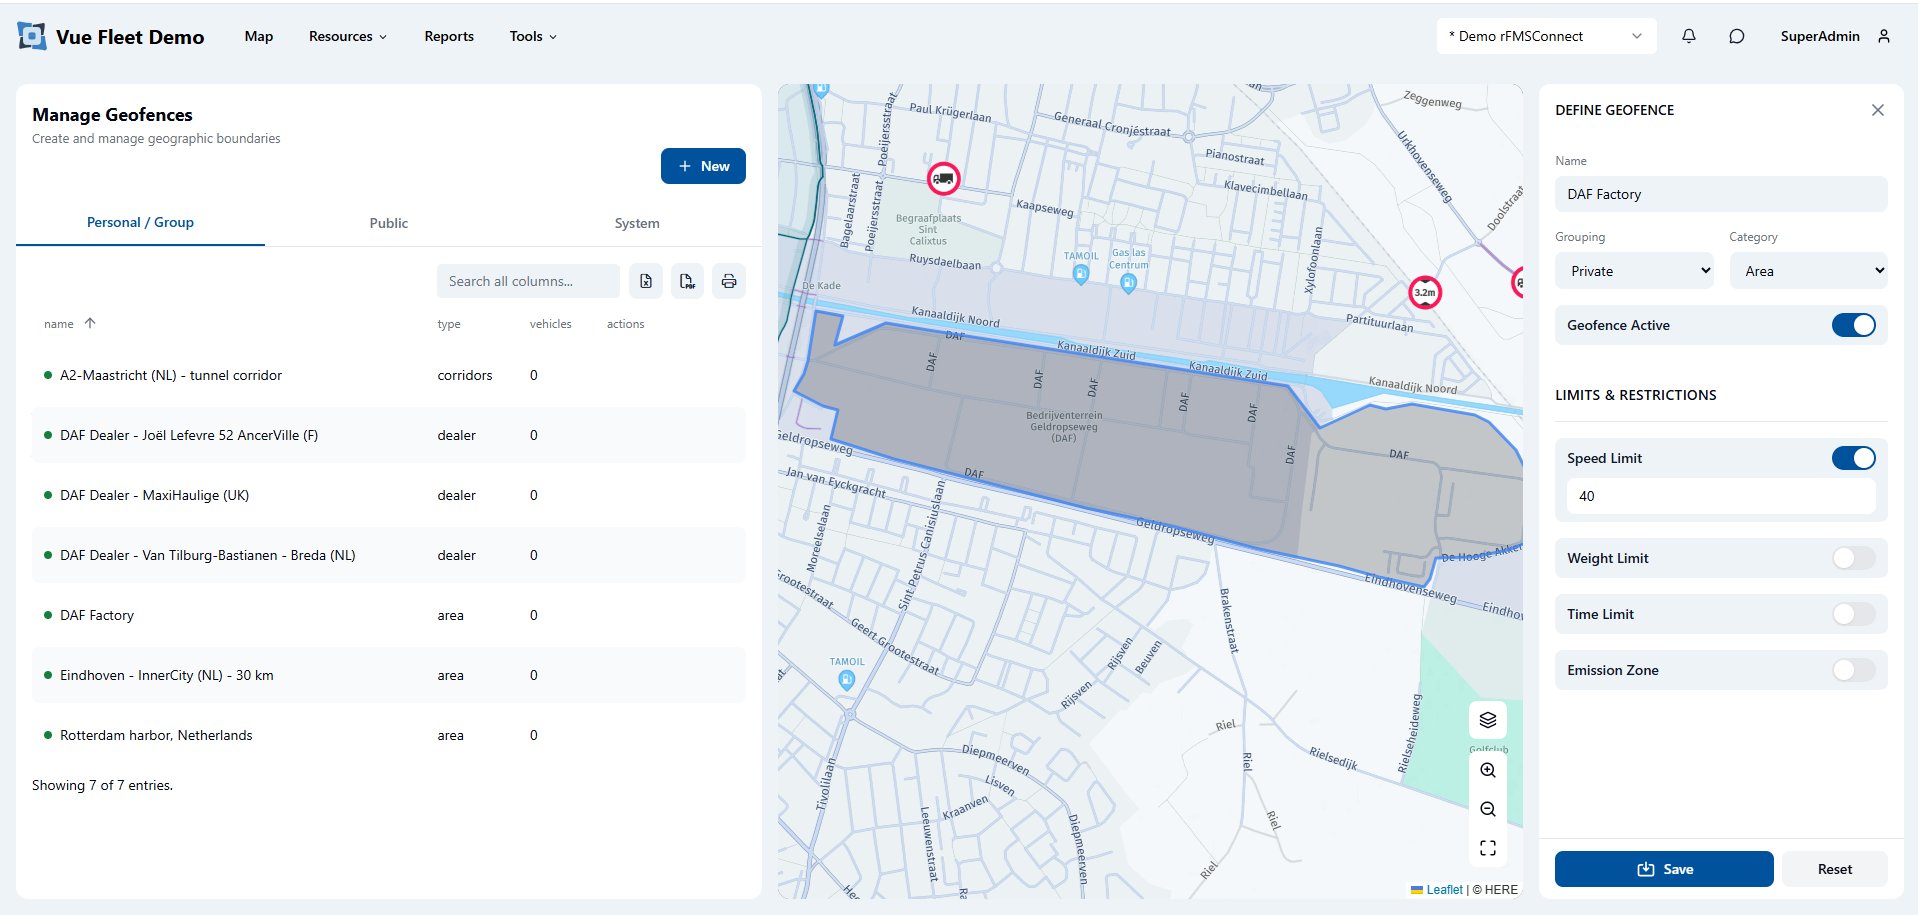The width and height of the screenshot is (1918, 915).
Task: Open the map layers selector
Action: [1488, 720]
